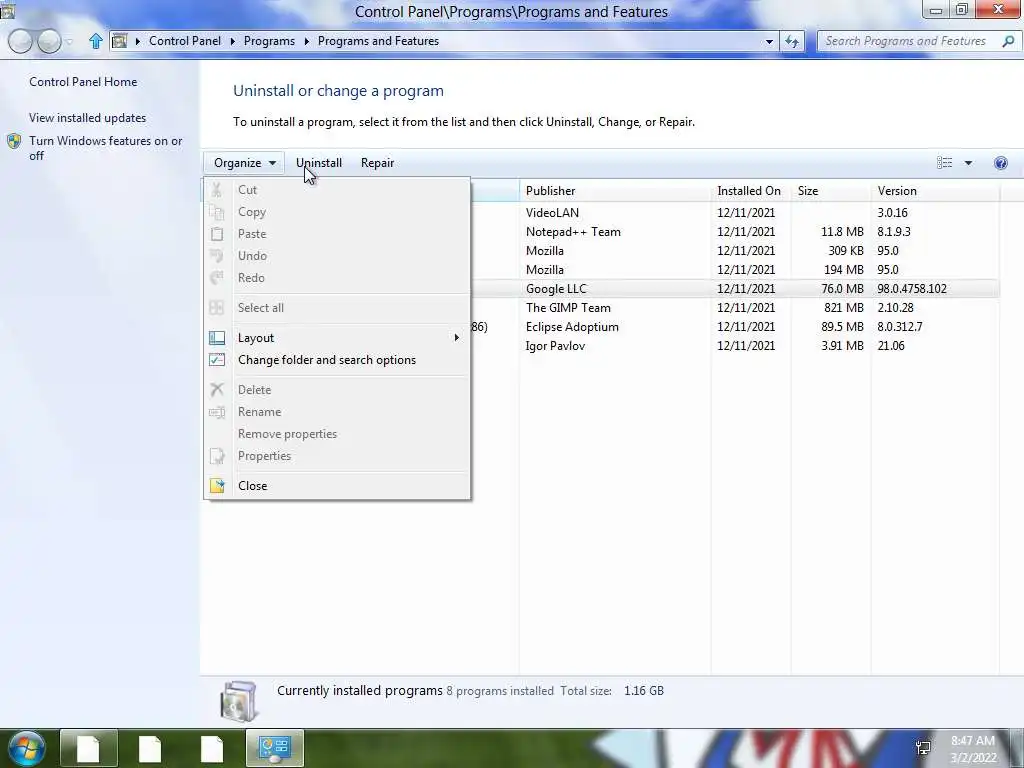The width and height of the screenshot is (1024, 768).
Task: Click the network tray icon
Action: click(x=923, y=748)
